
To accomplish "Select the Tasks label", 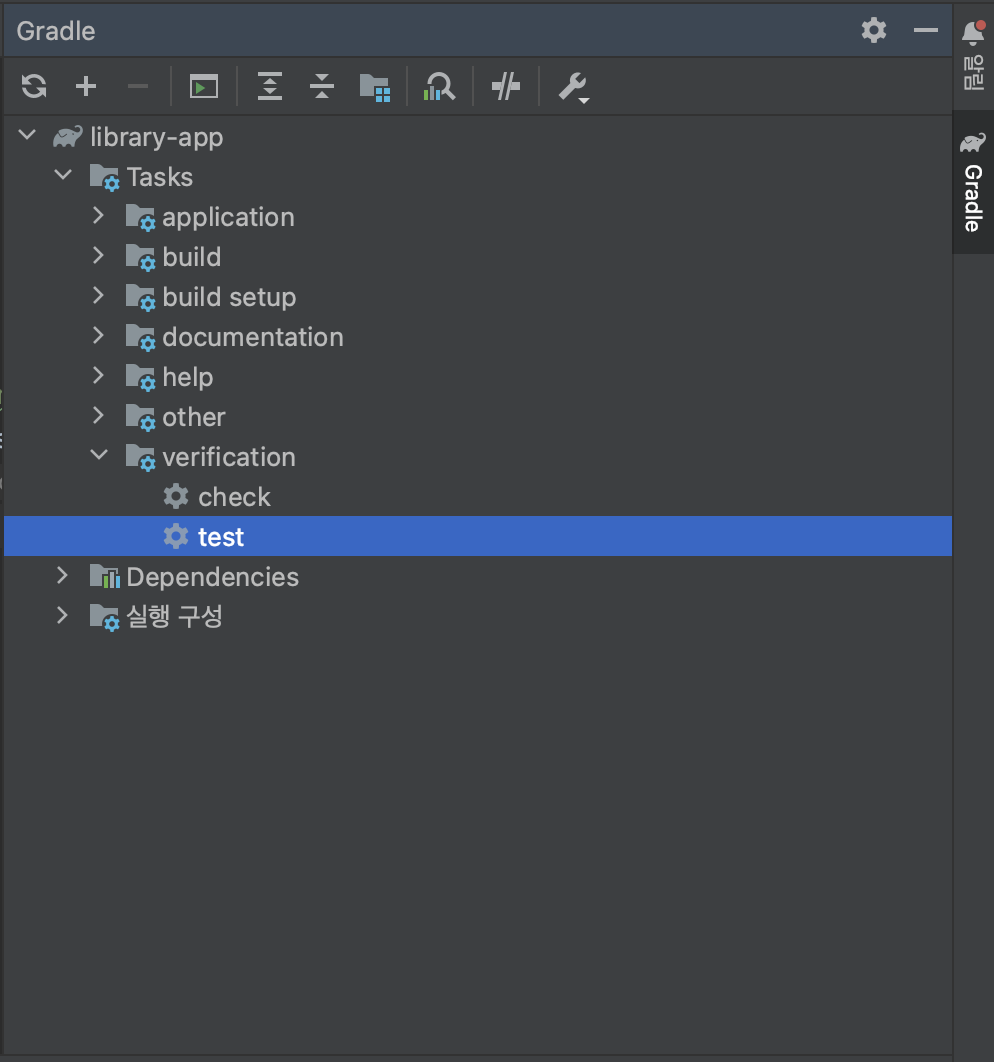I will point(160,177).
